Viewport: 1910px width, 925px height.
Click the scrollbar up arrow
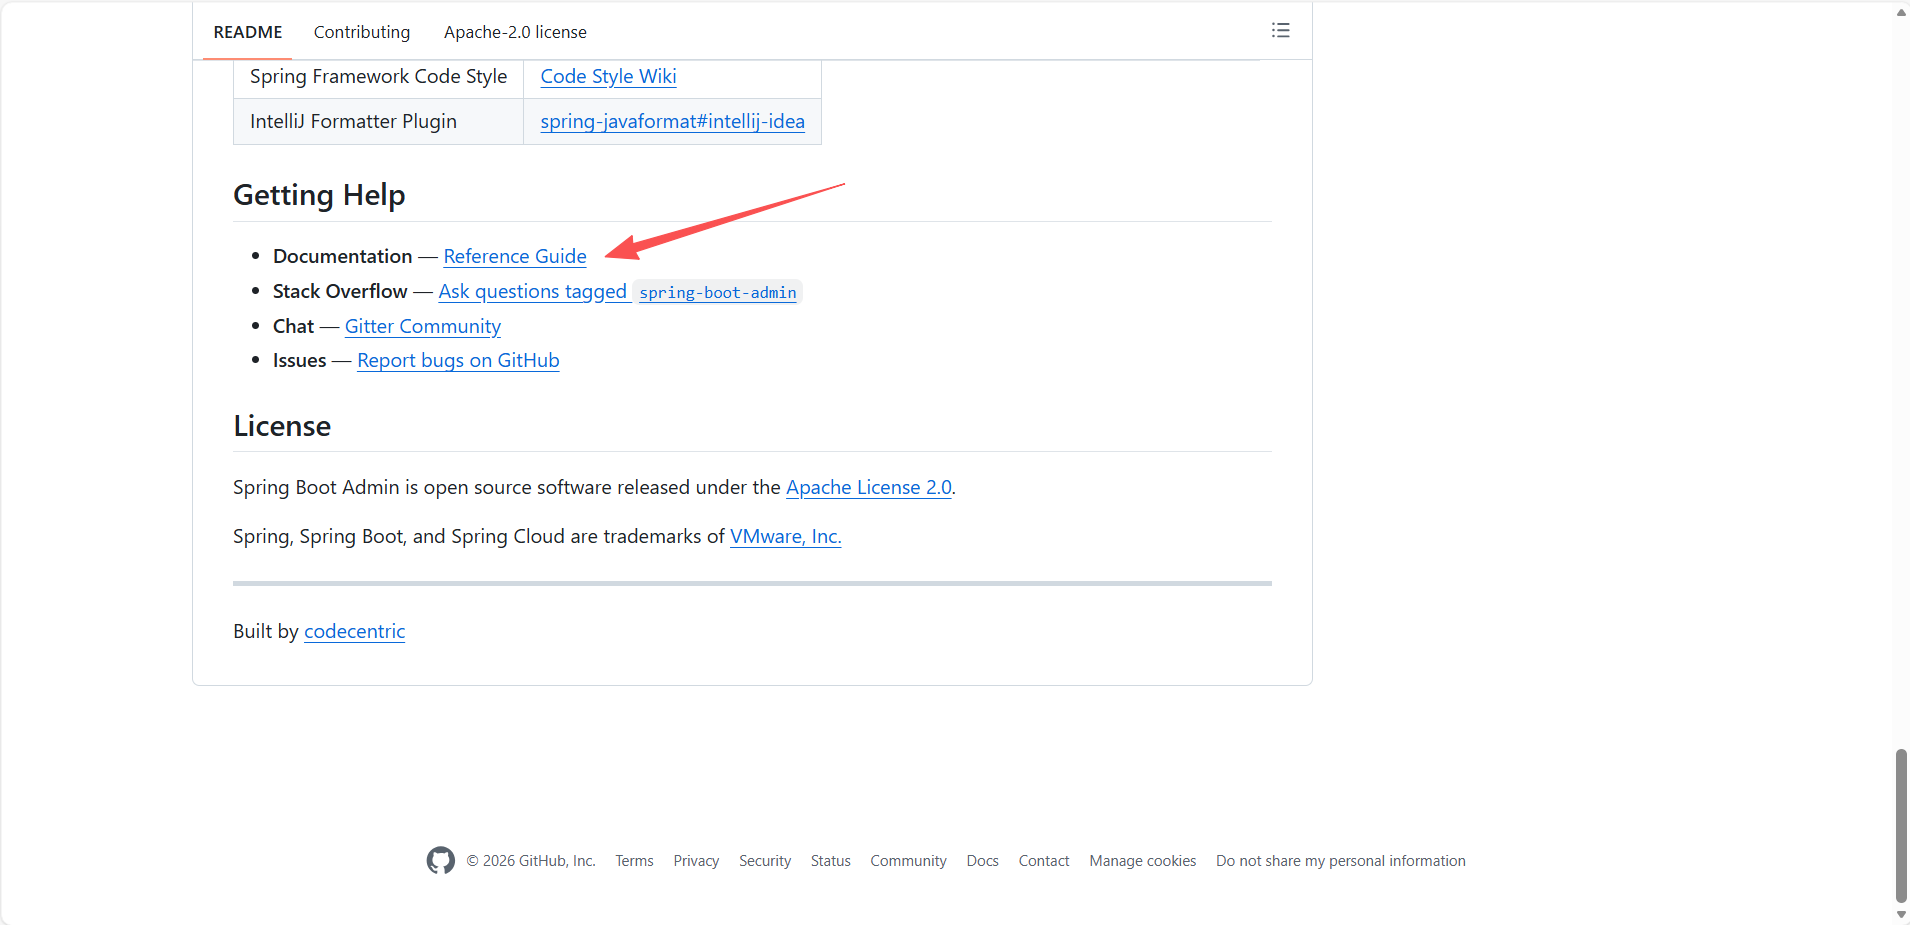pos(1901,12)
